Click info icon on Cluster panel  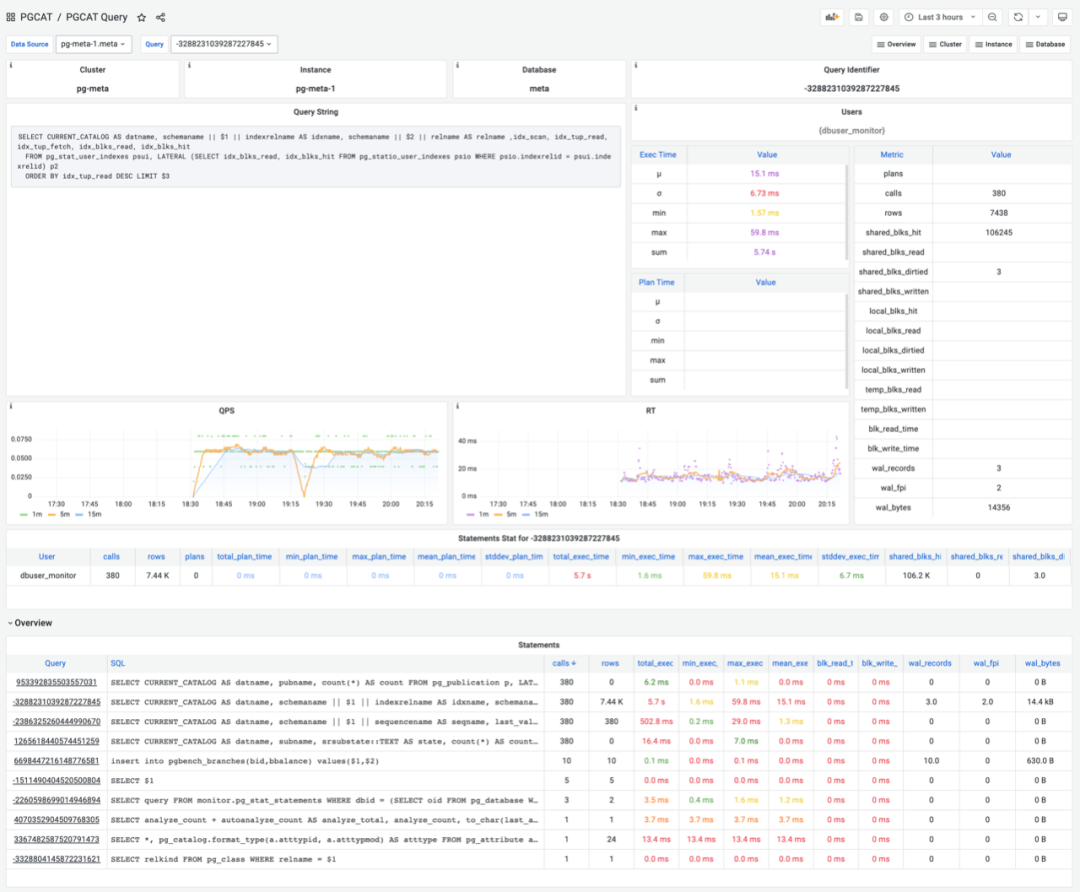tap(11, 65)
